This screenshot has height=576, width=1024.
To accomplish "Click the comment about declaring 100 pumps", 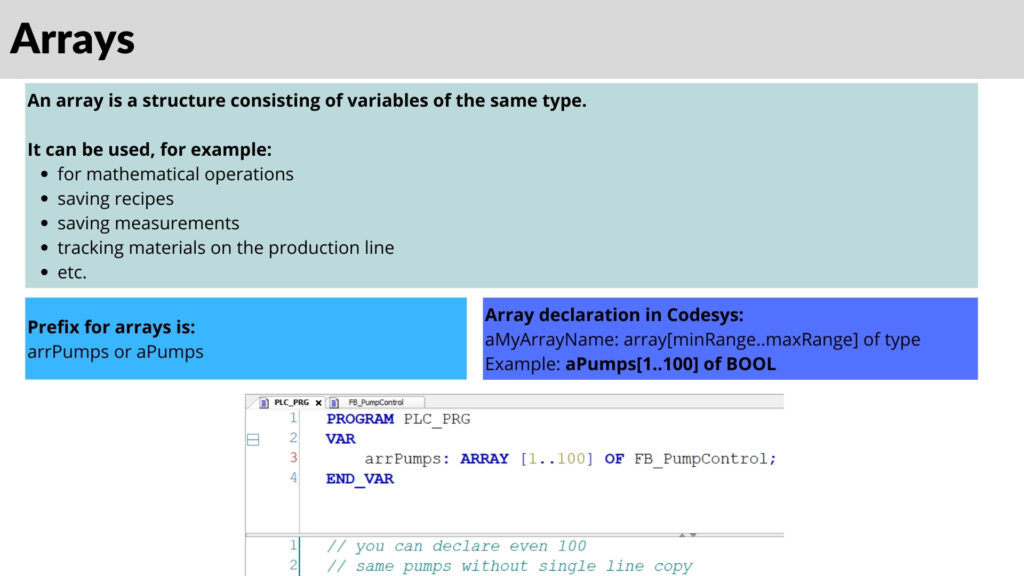I will (460, 546).
